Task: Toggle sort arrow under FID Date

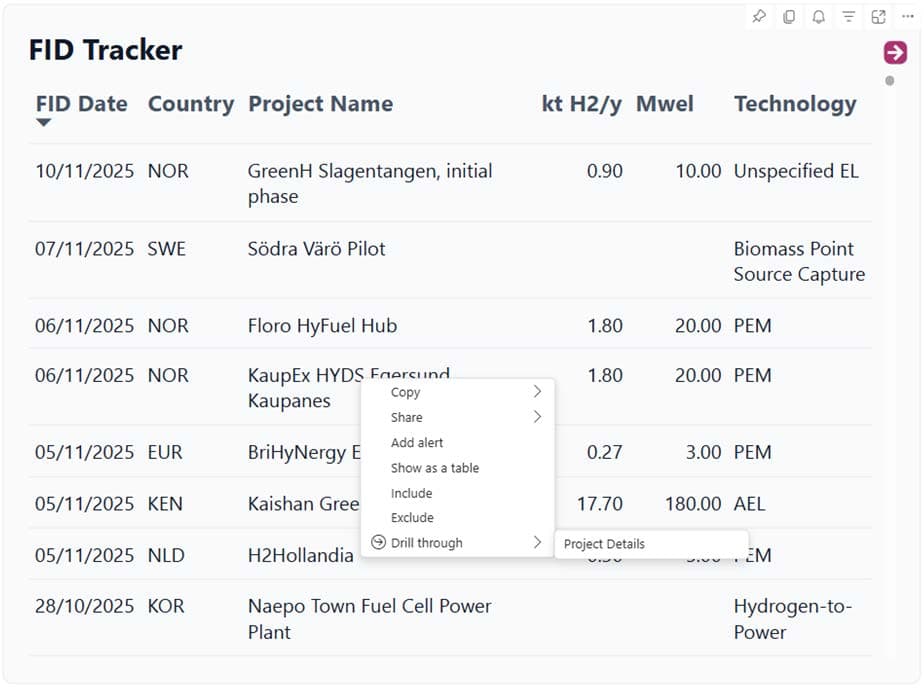Action: point(43,123)
